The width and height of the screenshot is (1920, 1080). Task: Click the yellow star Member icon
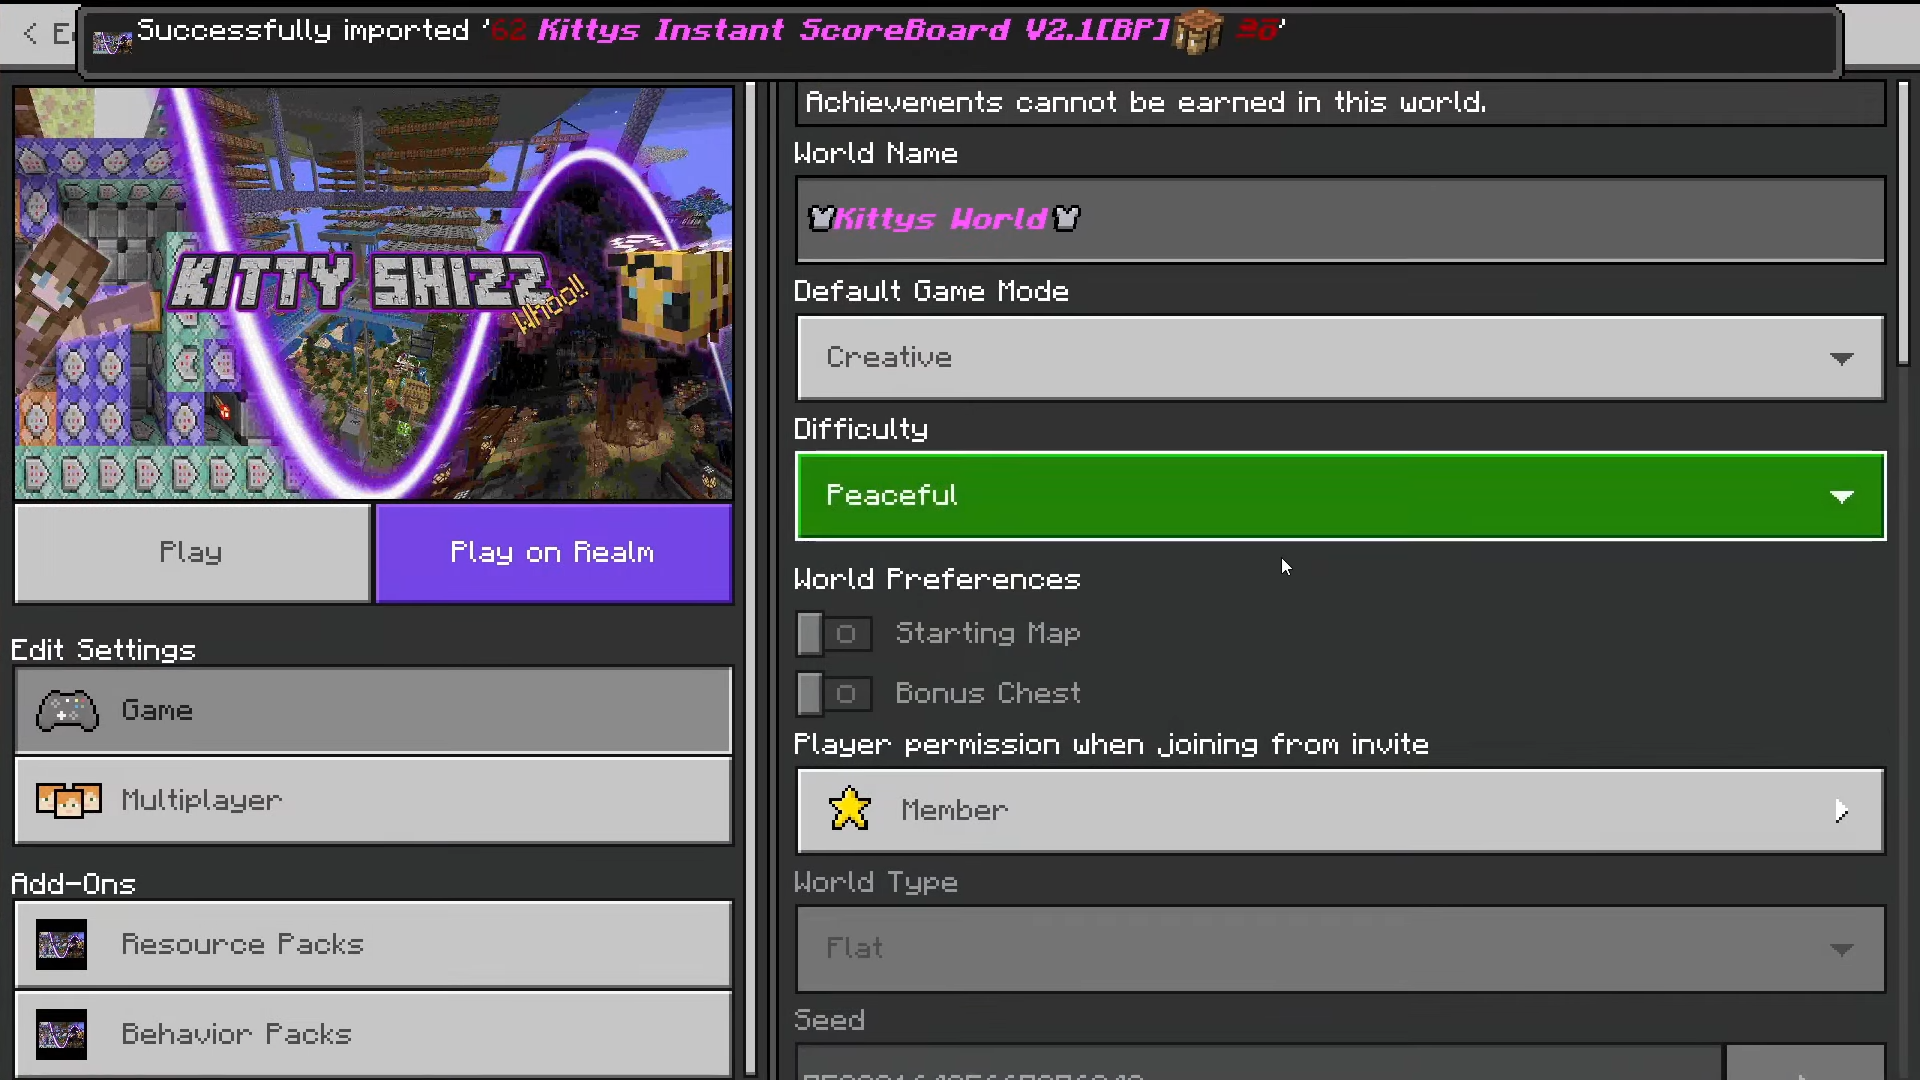[850, 809]
